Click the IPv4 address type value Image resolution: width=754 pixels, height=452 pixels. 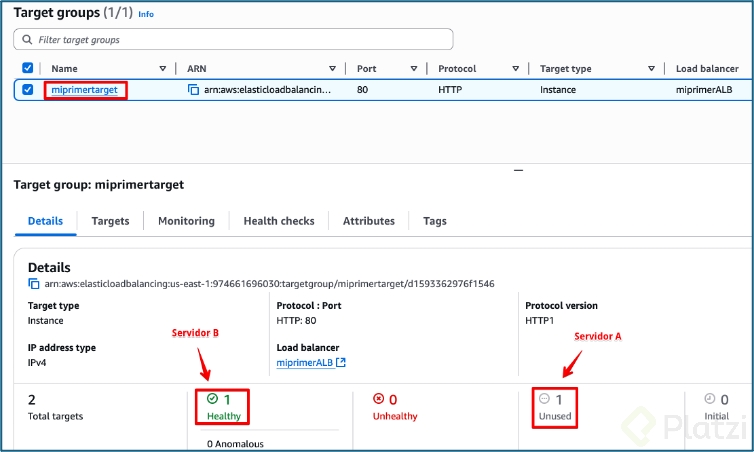[37, 363]
